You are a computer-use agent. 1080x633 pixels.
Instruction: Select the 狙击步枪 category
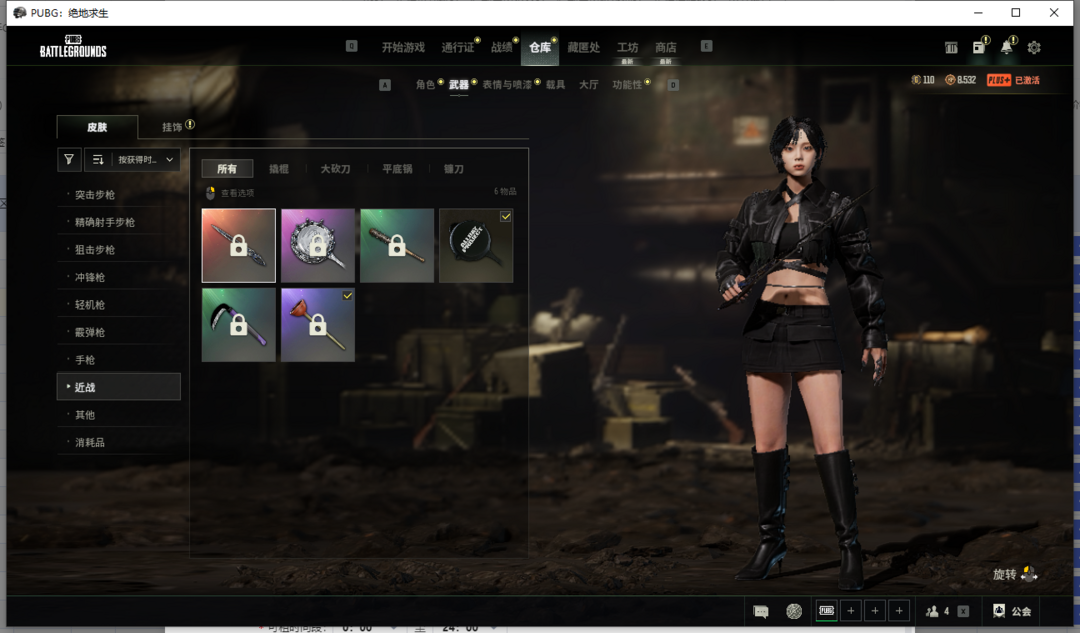[x=119, y=250]
